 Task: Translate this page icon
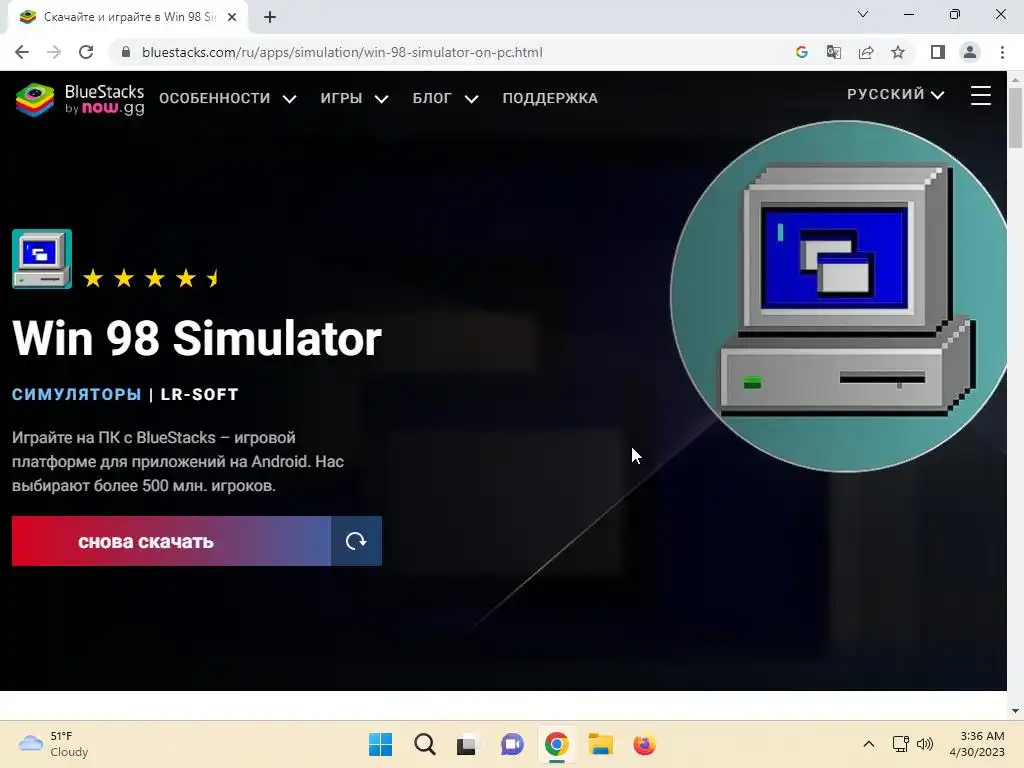pos(834,52)
